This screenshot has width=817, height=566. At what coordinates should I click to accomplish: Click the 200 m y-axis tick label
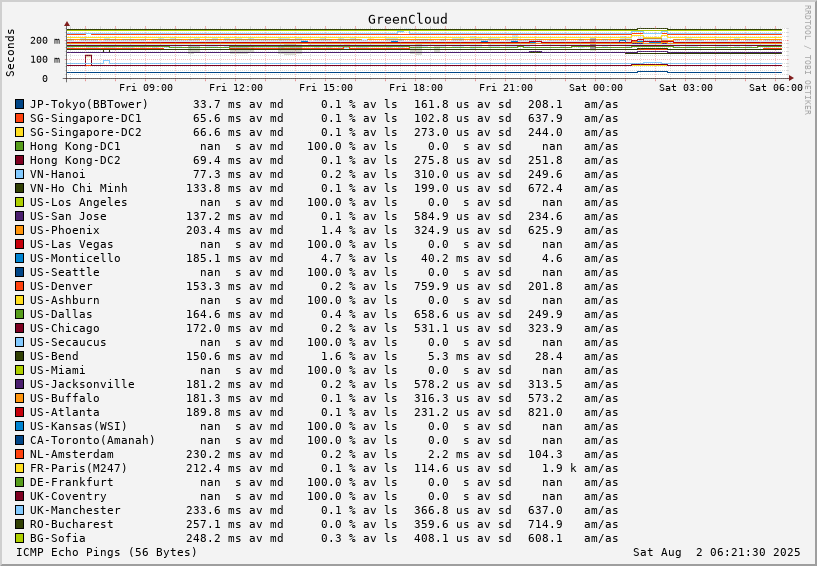coord(45,41)
